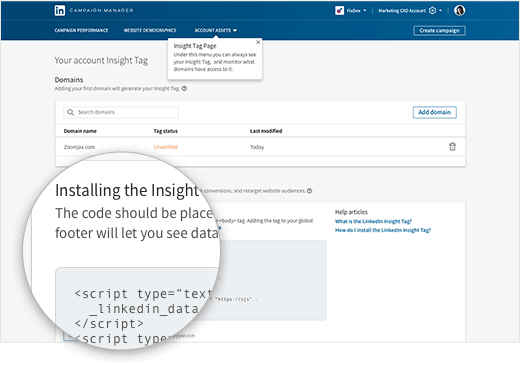Click the Marketing CXO Account label
This screenshot has height=365, width=520.
coord(402,11)
